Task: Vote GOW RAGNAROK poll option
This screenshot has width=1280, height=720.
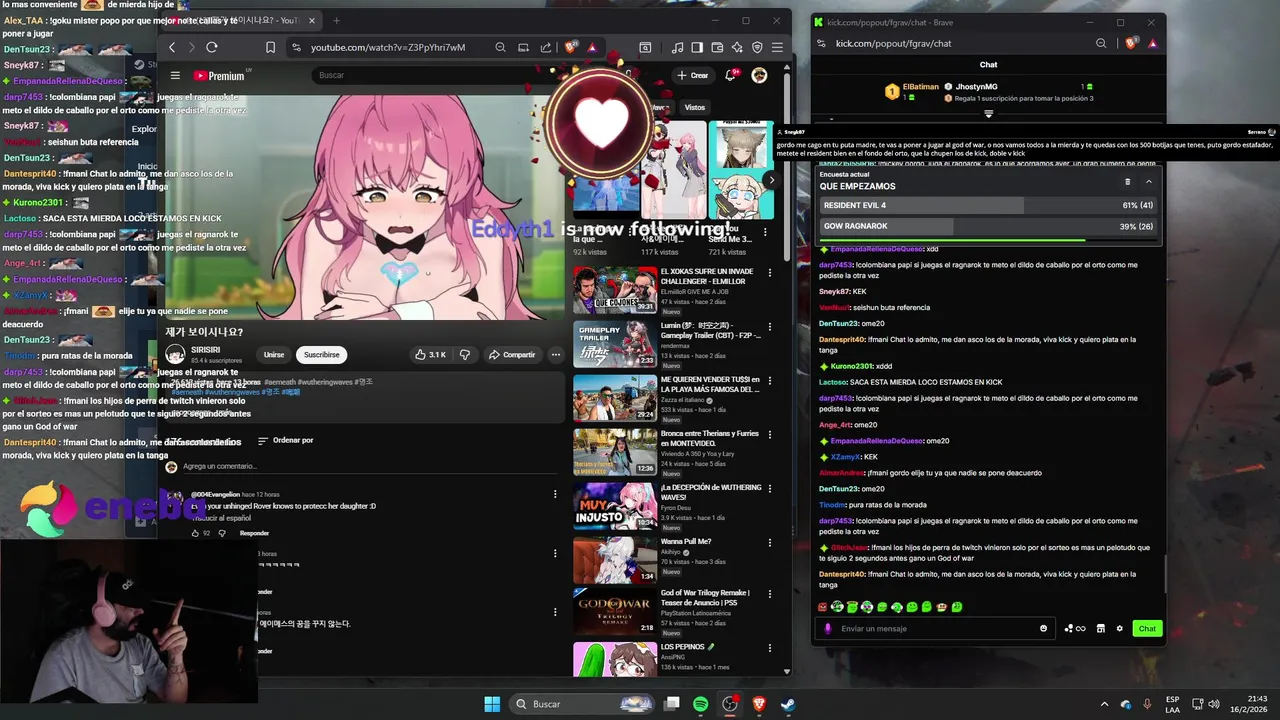Action: 988,226
